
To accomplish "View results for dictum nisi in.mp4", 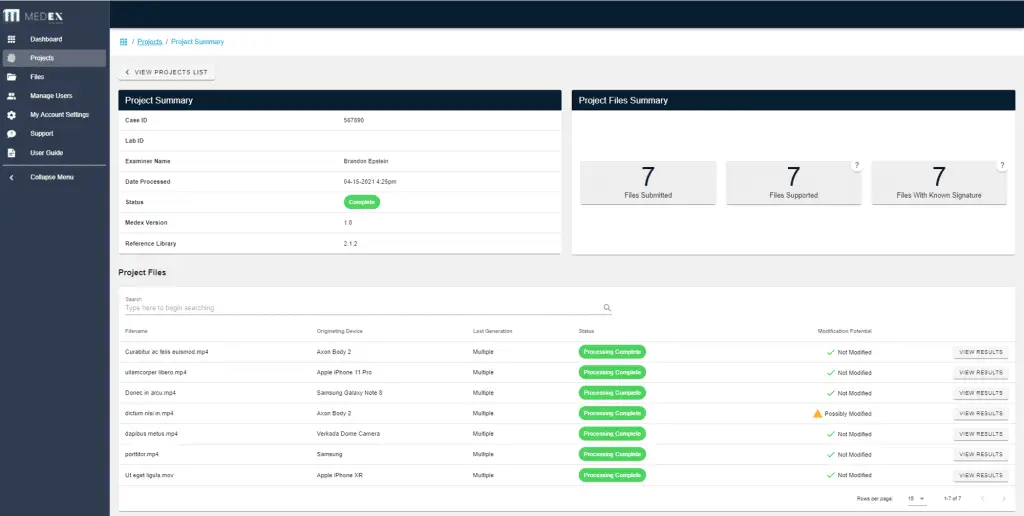I will 980,413.
